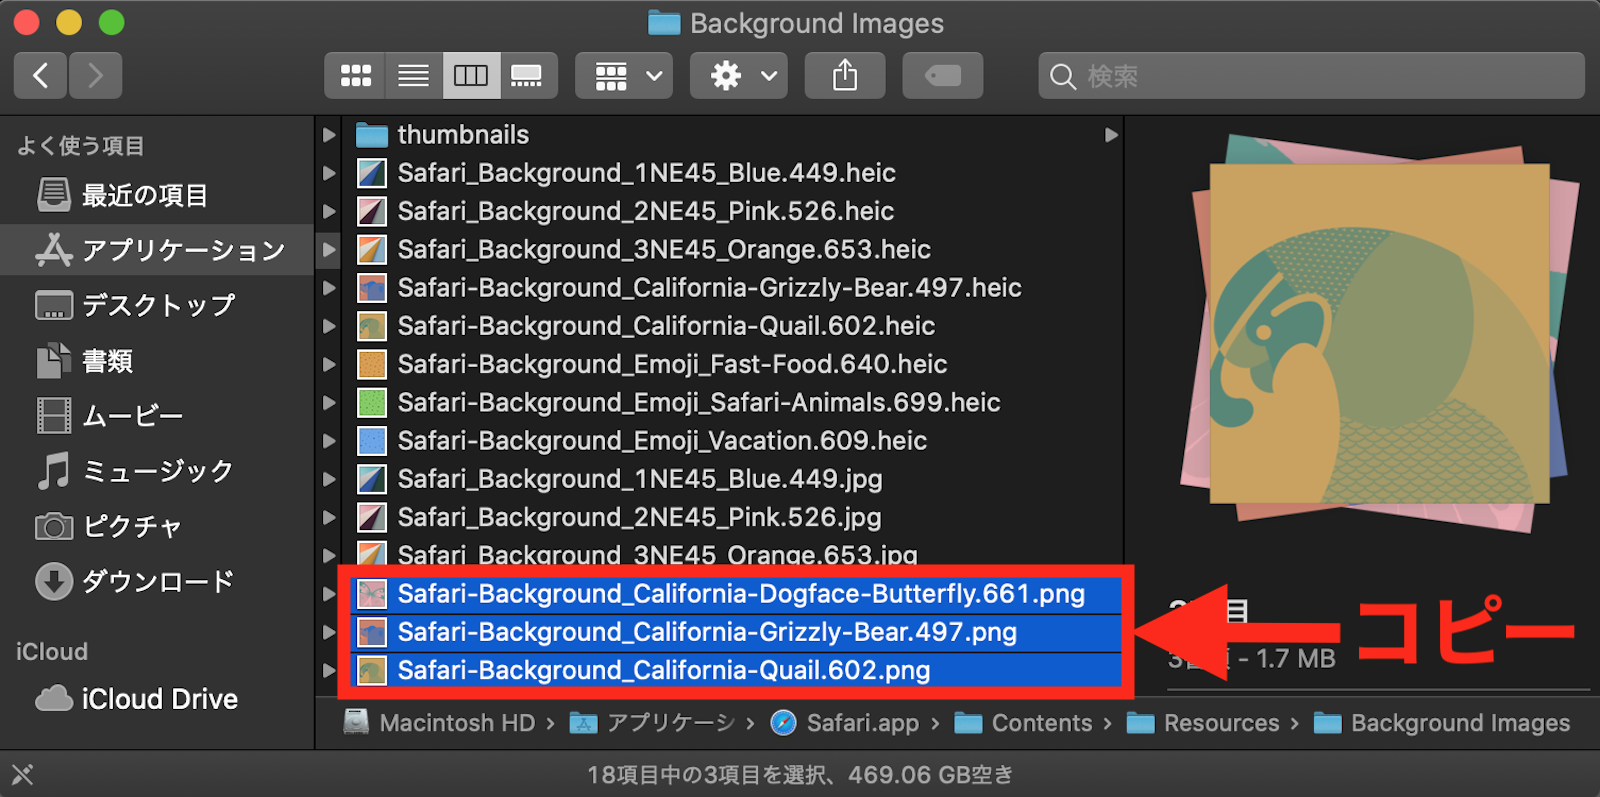Open ピクチャ in the sidebar
1600x797 pixels.
[x=157, y=526]
